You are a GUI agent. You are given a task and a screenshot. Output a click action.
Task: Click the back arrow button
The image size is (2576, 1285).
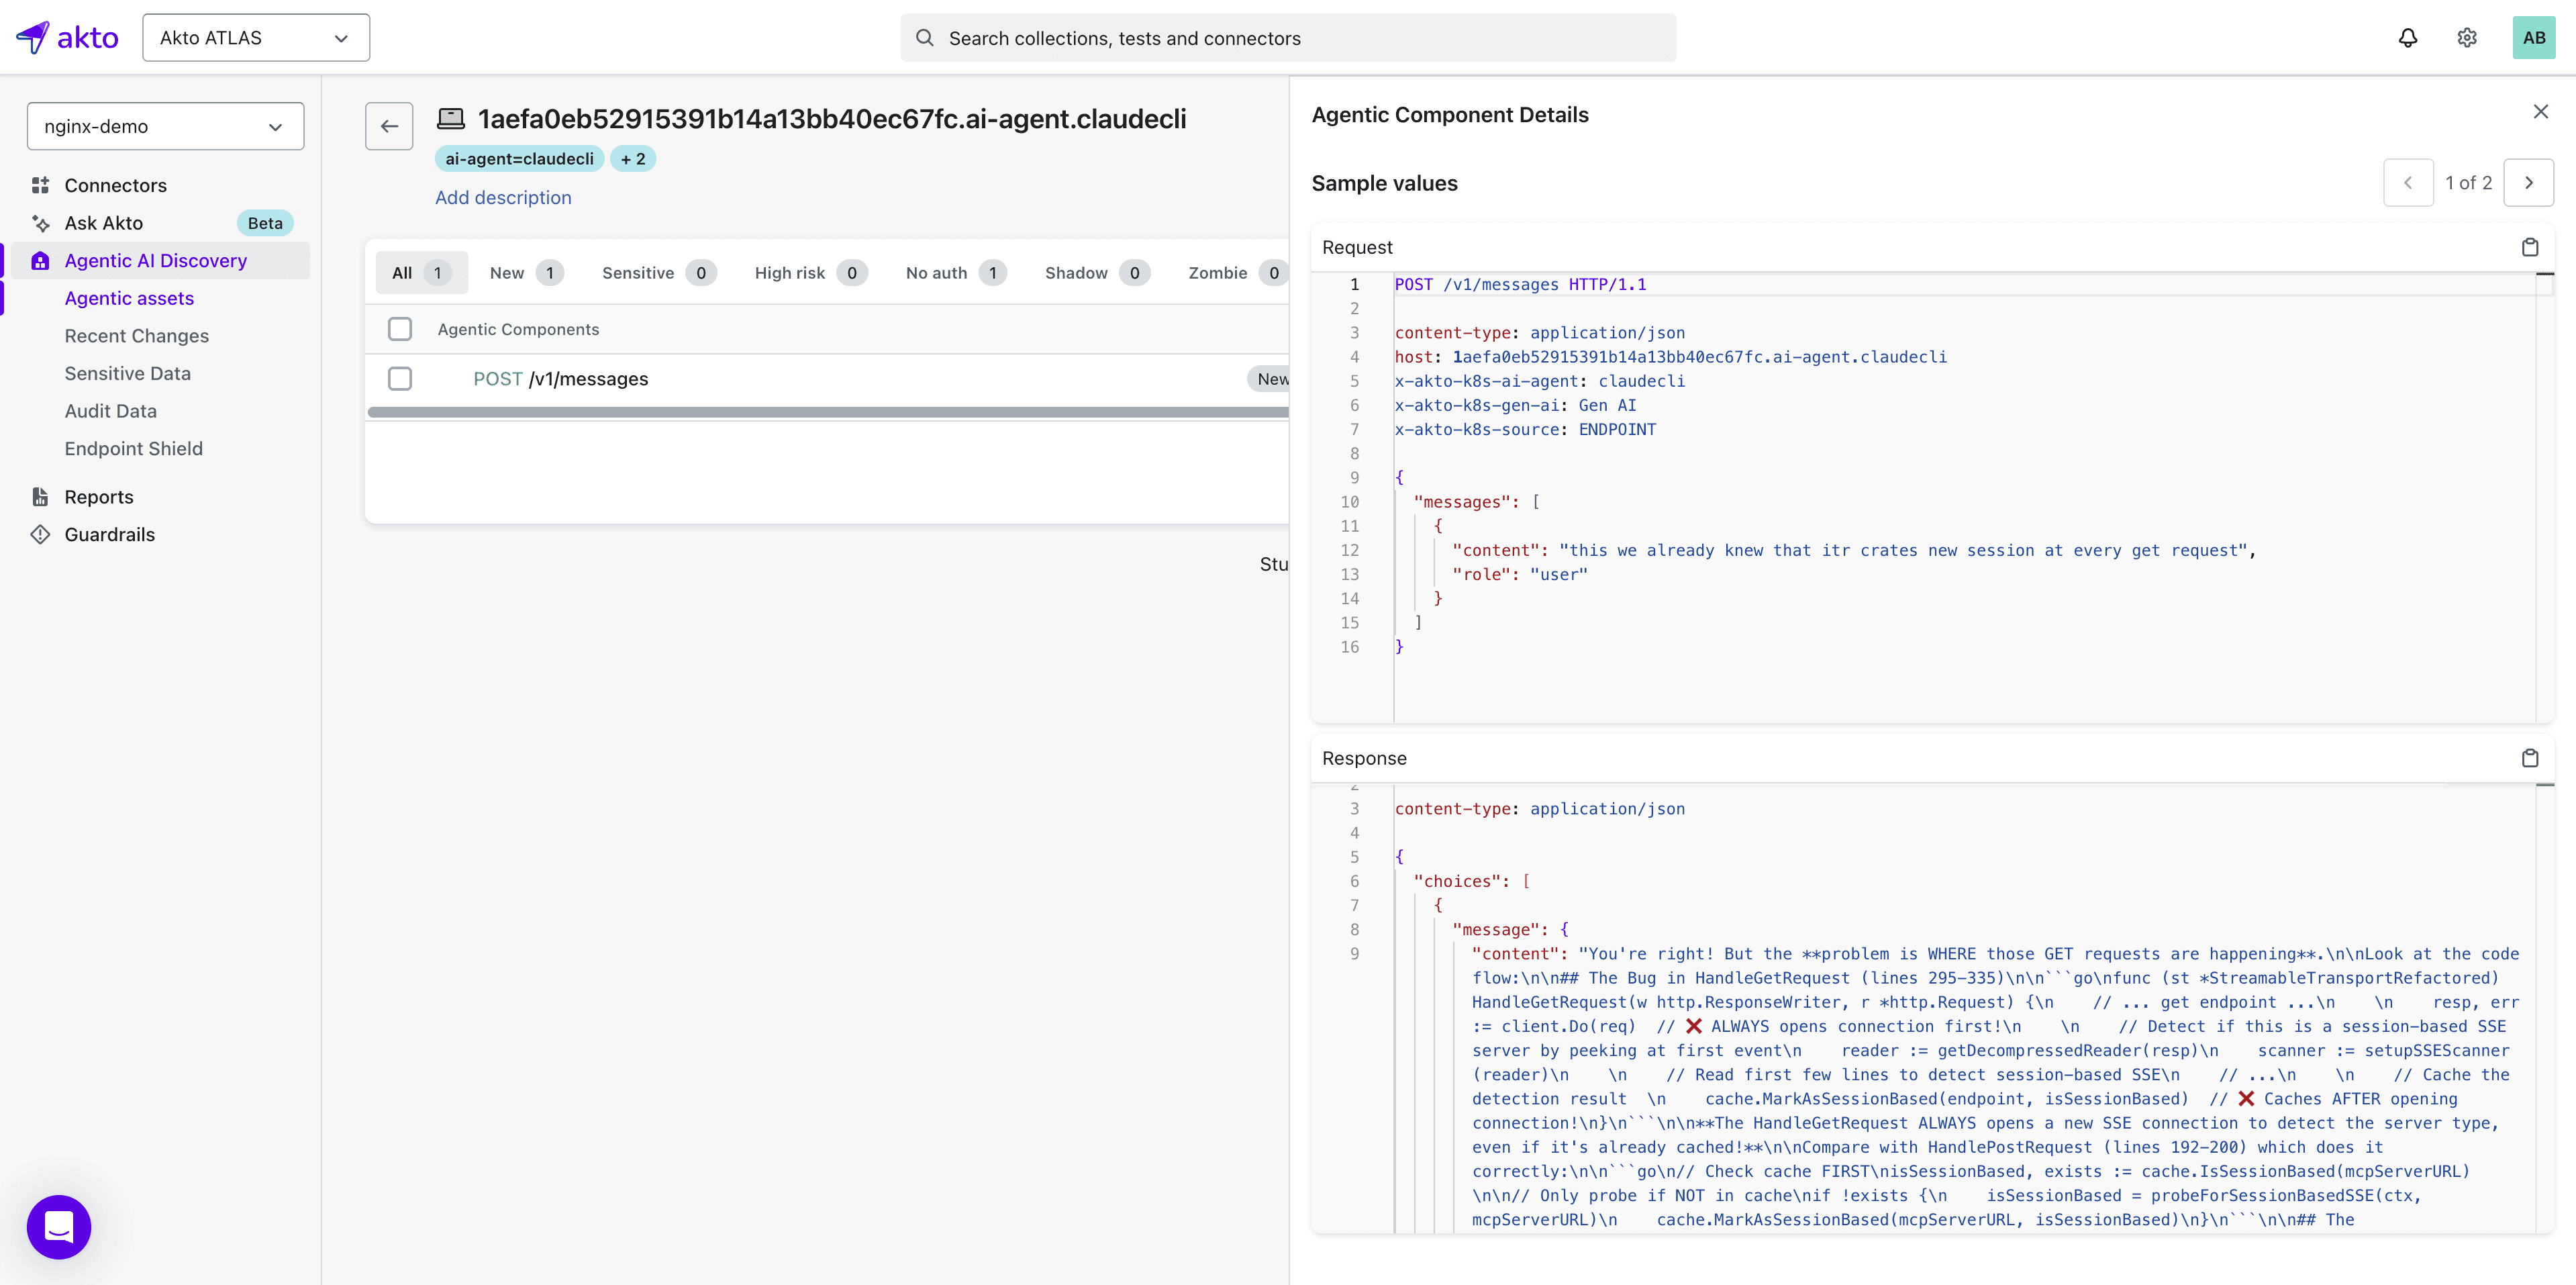coord(389,126)
